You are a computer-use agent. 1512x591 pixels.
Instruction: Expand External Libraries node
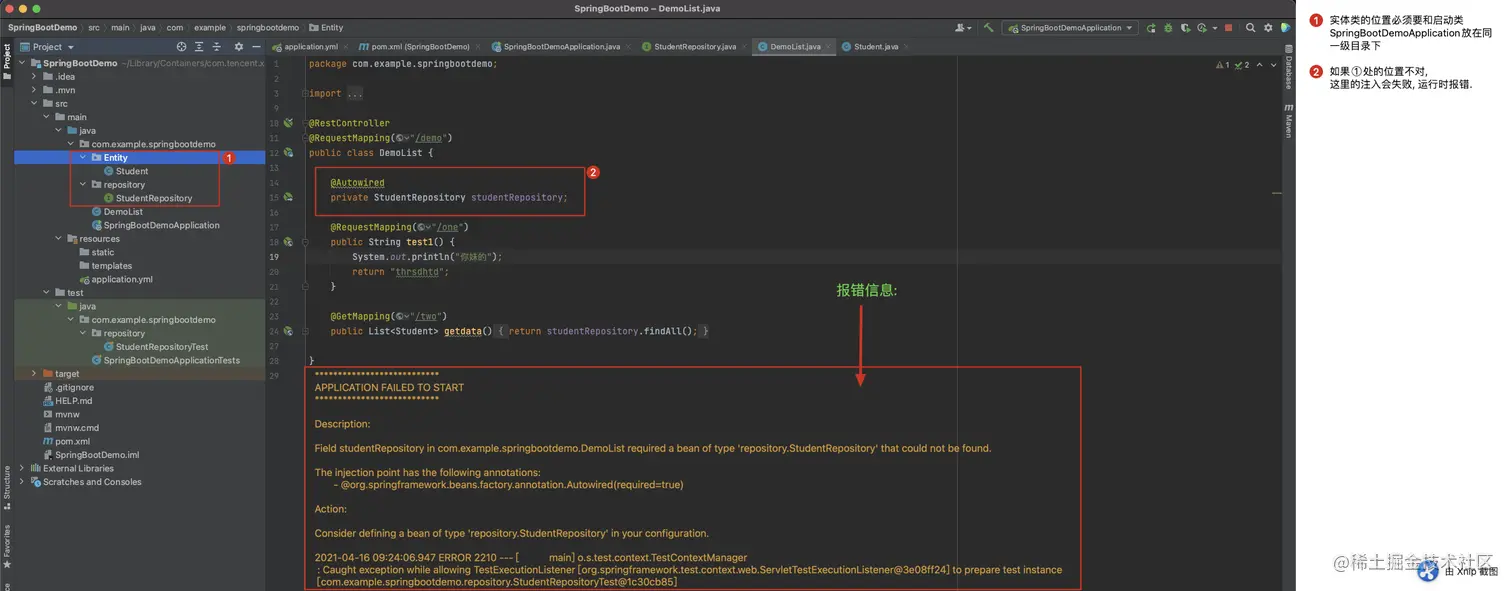point(23,468)
